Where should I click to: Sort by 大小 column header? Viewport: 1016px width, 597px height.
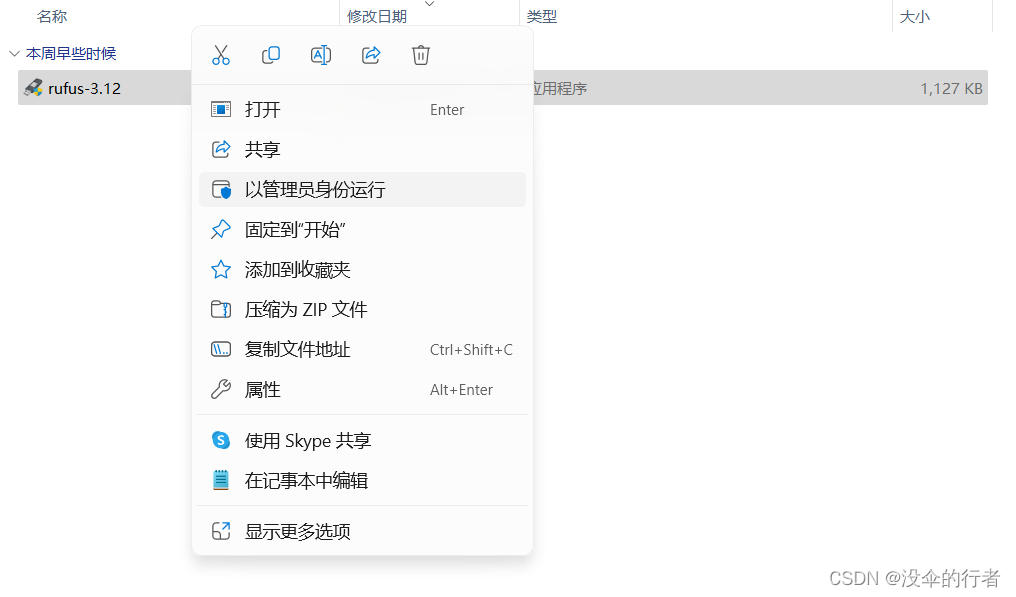(915, 16)
